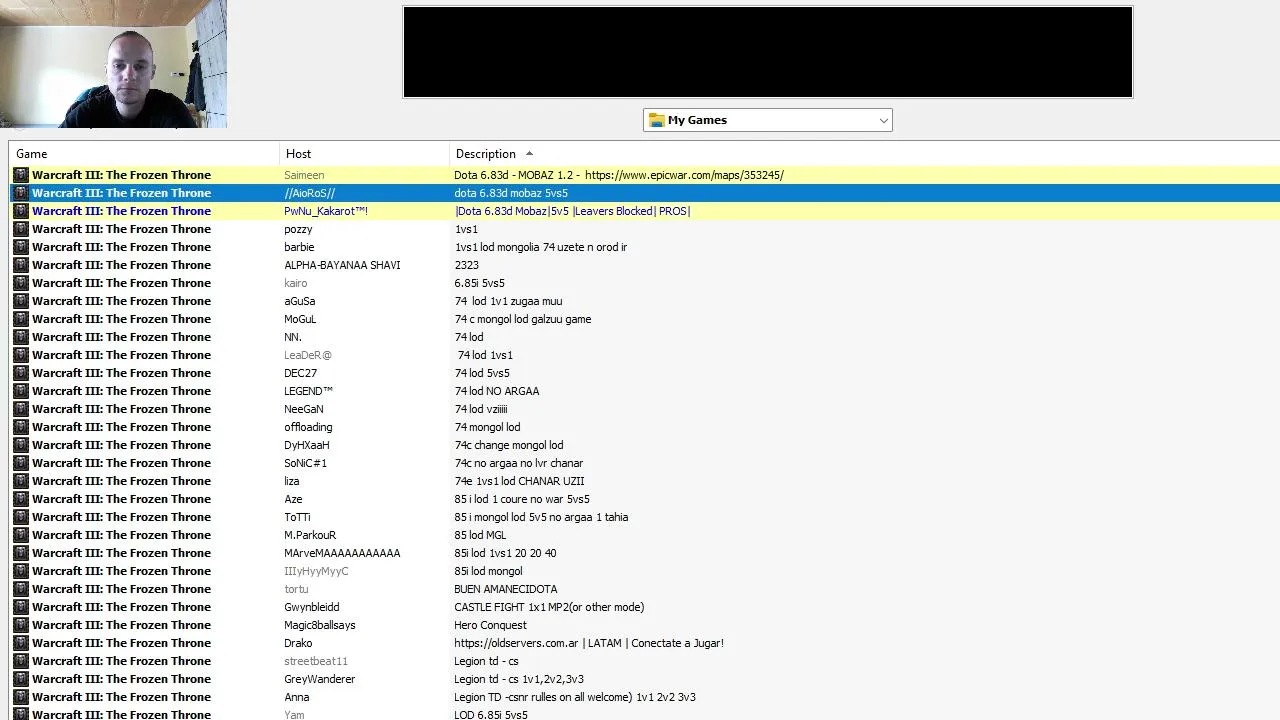
Task: Click the Warcraft icon in PwNu_Kakarot's row
Action: 21,211
